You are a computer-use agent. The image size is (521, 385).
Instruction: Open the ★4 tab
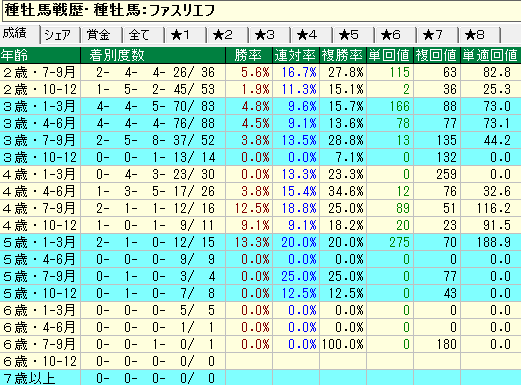pos(312,35)
